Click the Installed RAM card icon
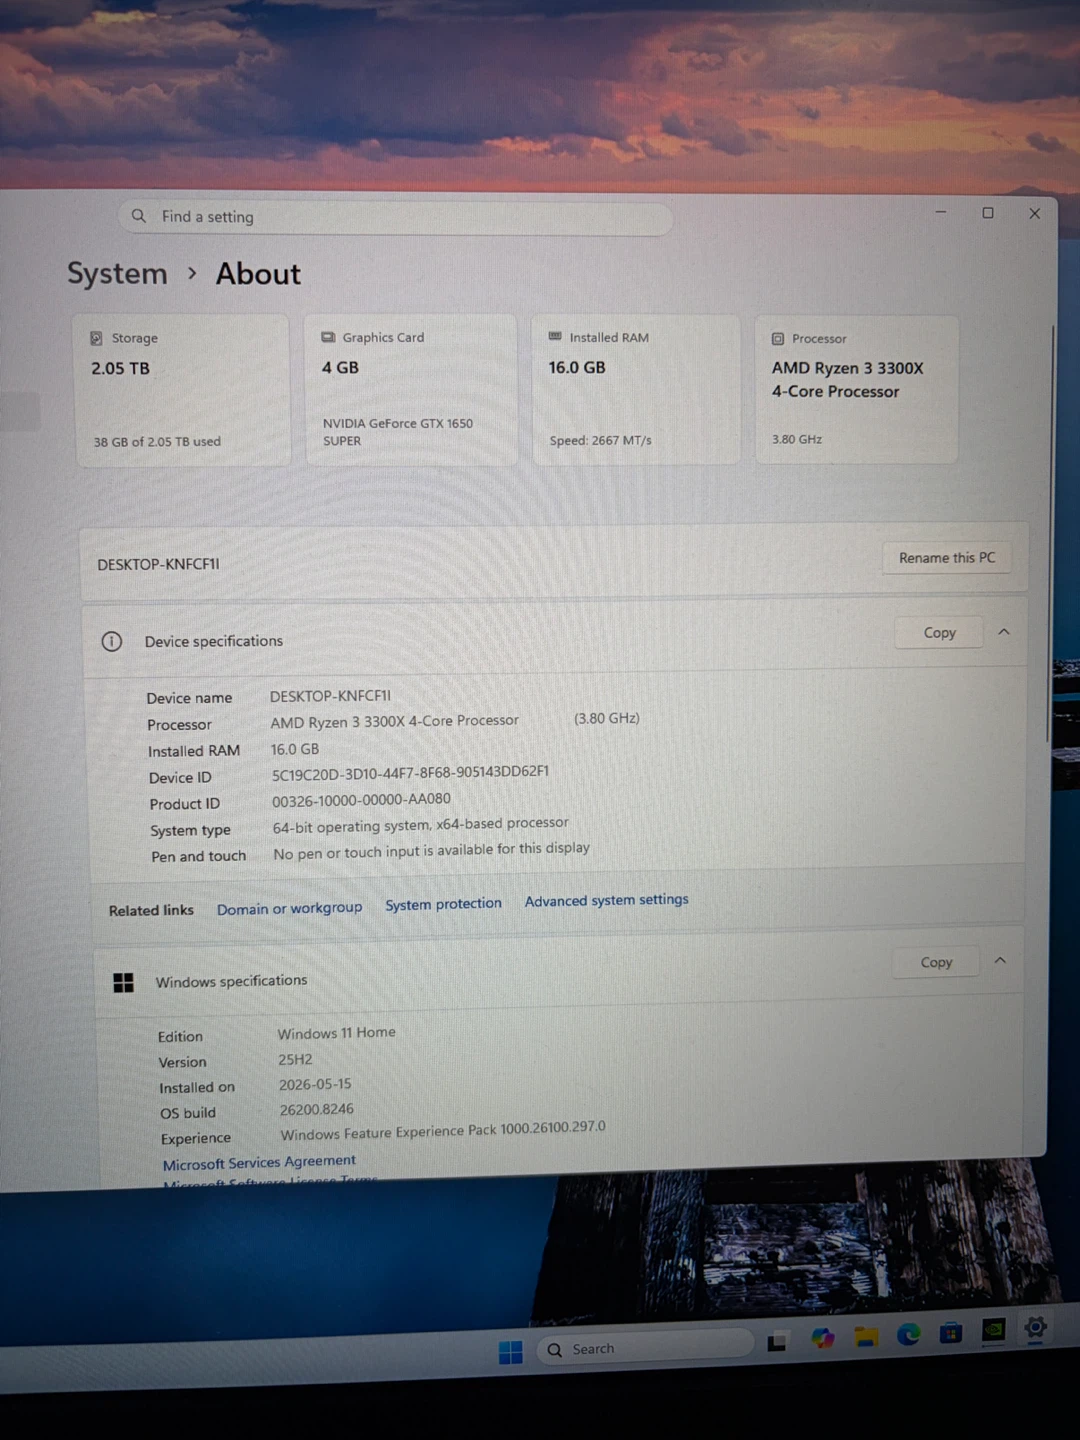The image size is (1080, 1440). coord(555,337)
